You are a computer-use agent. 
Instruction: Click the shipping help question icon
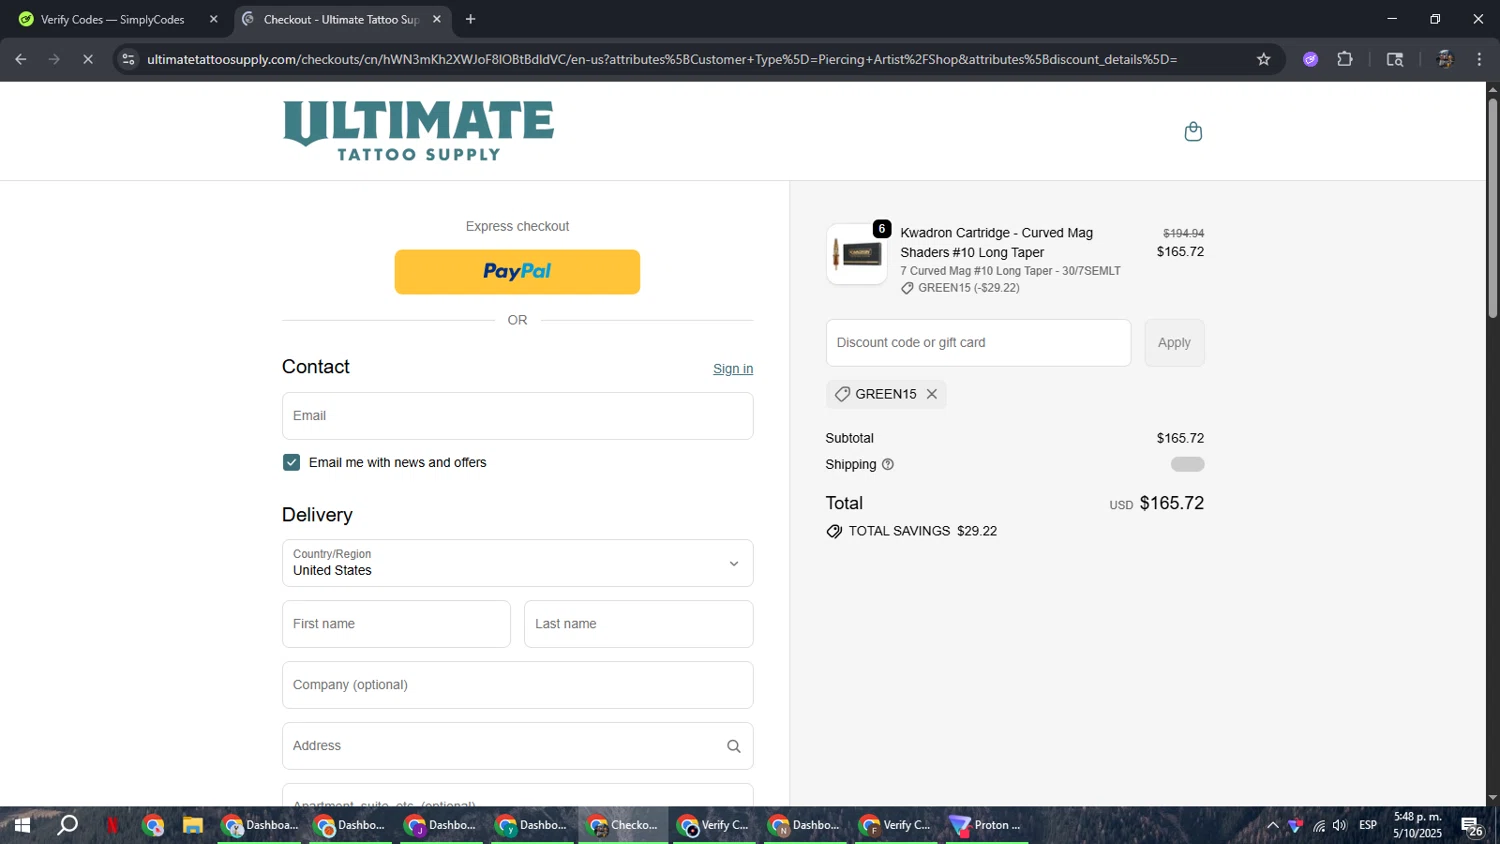coord(888,464)
